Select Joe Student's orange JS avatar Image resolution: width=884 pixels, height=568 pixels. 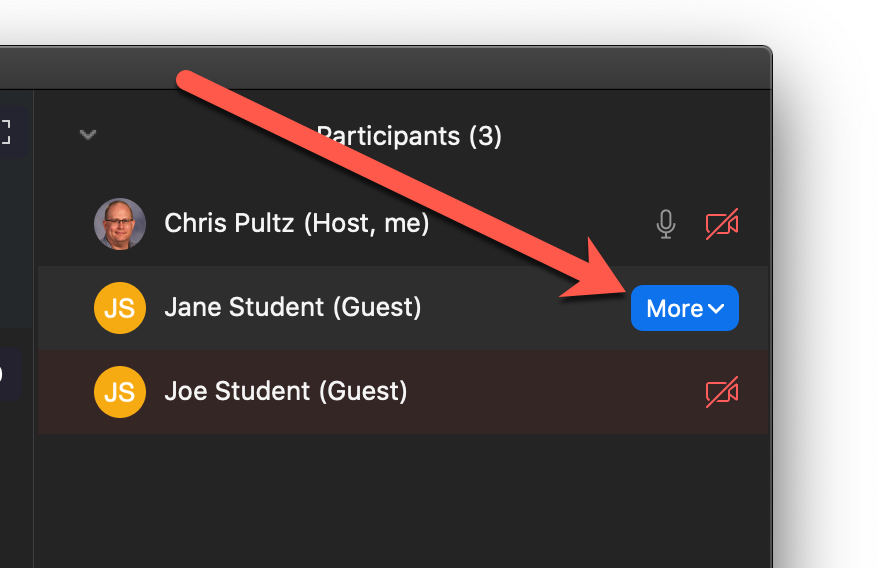pyautogui.click(x=120, y=392)
